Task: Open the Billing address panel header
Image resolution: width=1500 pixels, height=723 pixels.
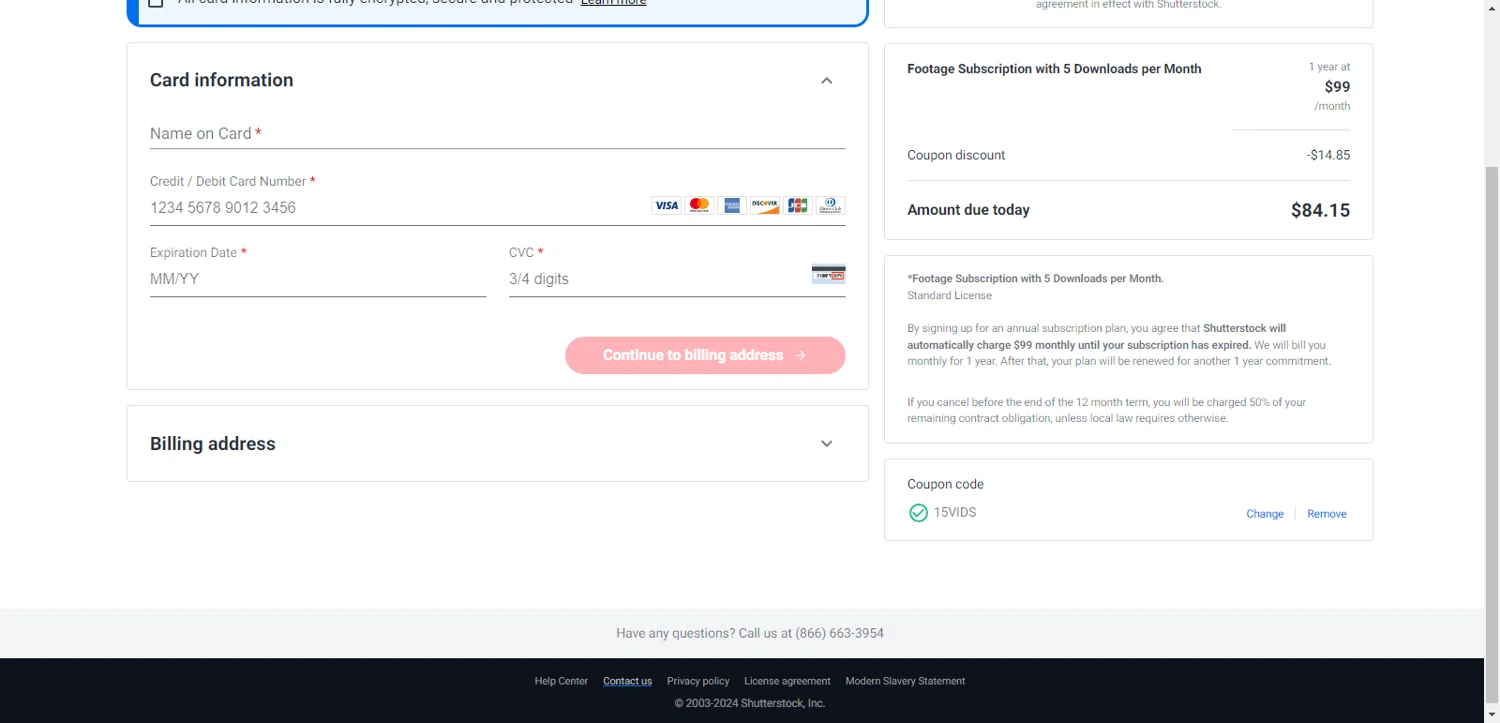Action: tap(497, 444)
